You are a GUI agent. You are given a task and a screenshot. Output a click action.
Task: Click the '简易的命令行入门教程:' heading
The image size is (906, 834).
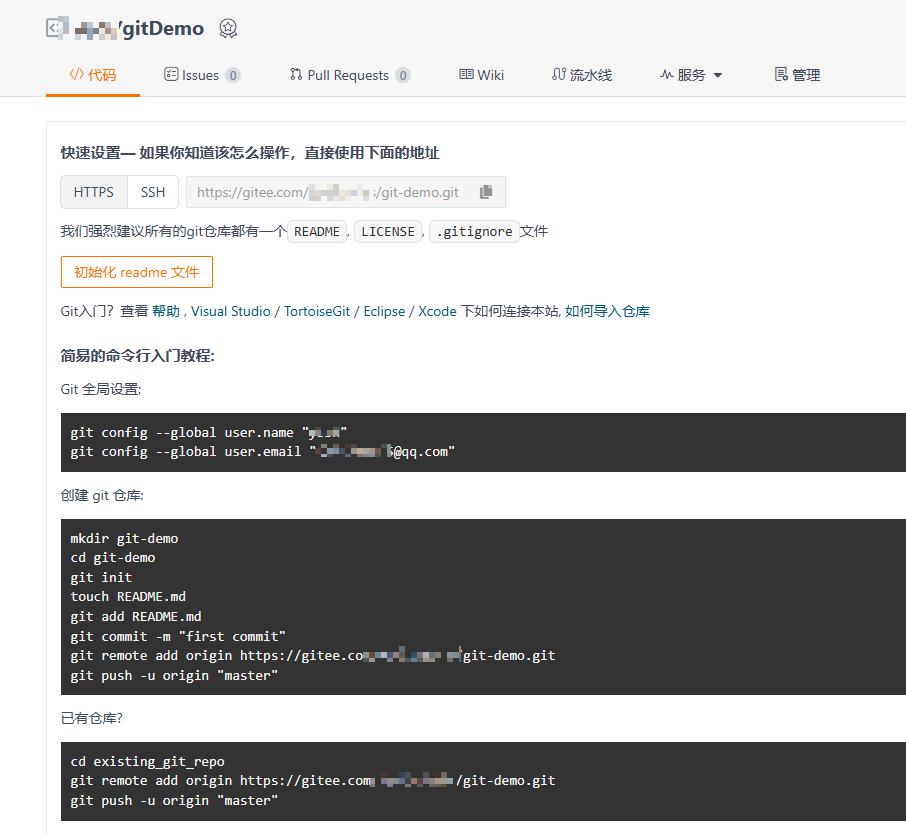[138, 356]
